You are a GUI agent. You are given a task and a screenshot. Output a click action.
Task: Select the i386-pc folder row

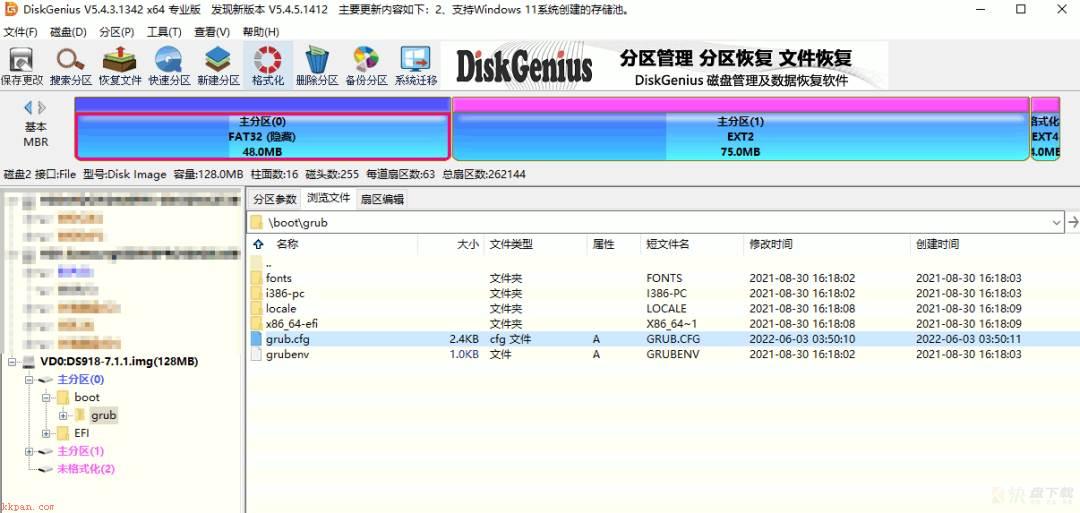[x=663, y=293]
